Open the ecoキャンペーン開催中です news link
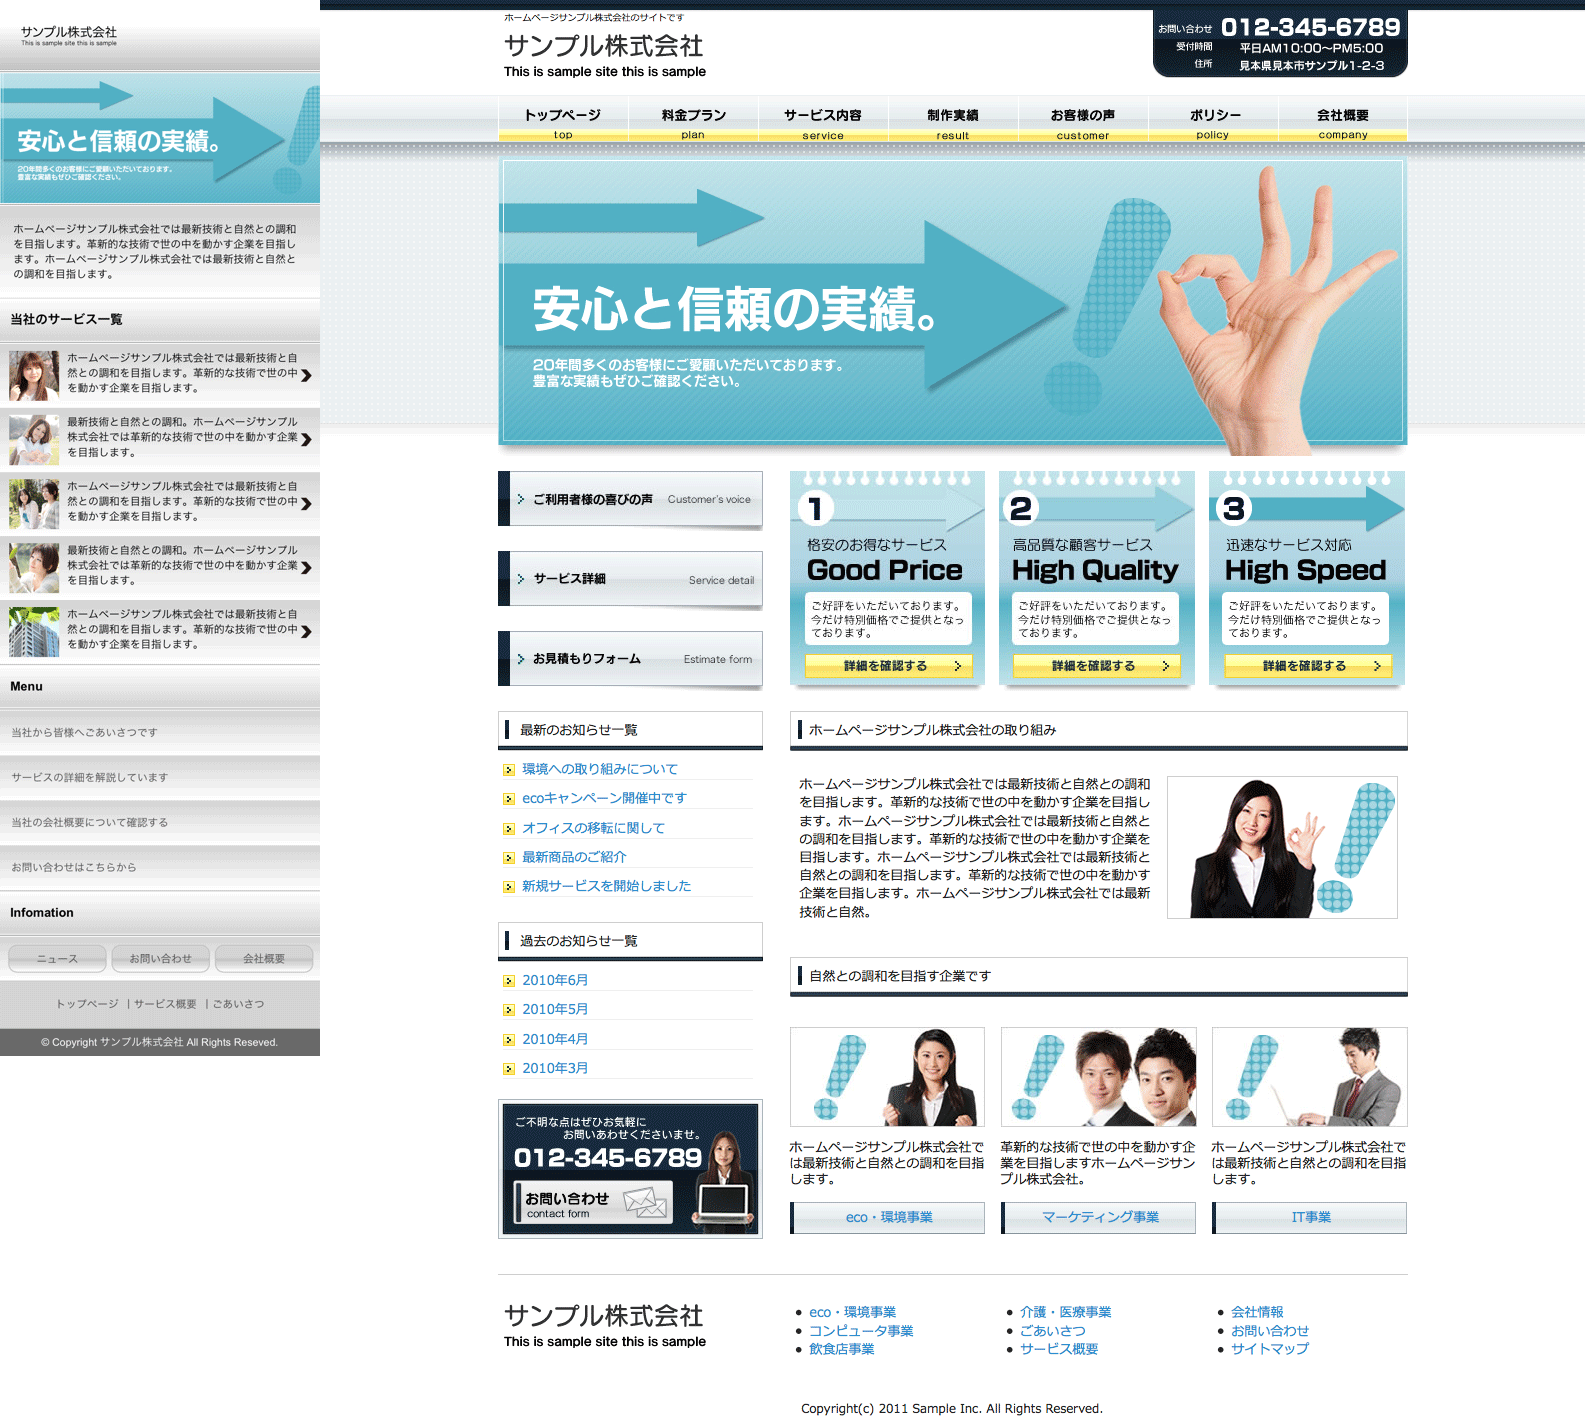 [604, 798]
